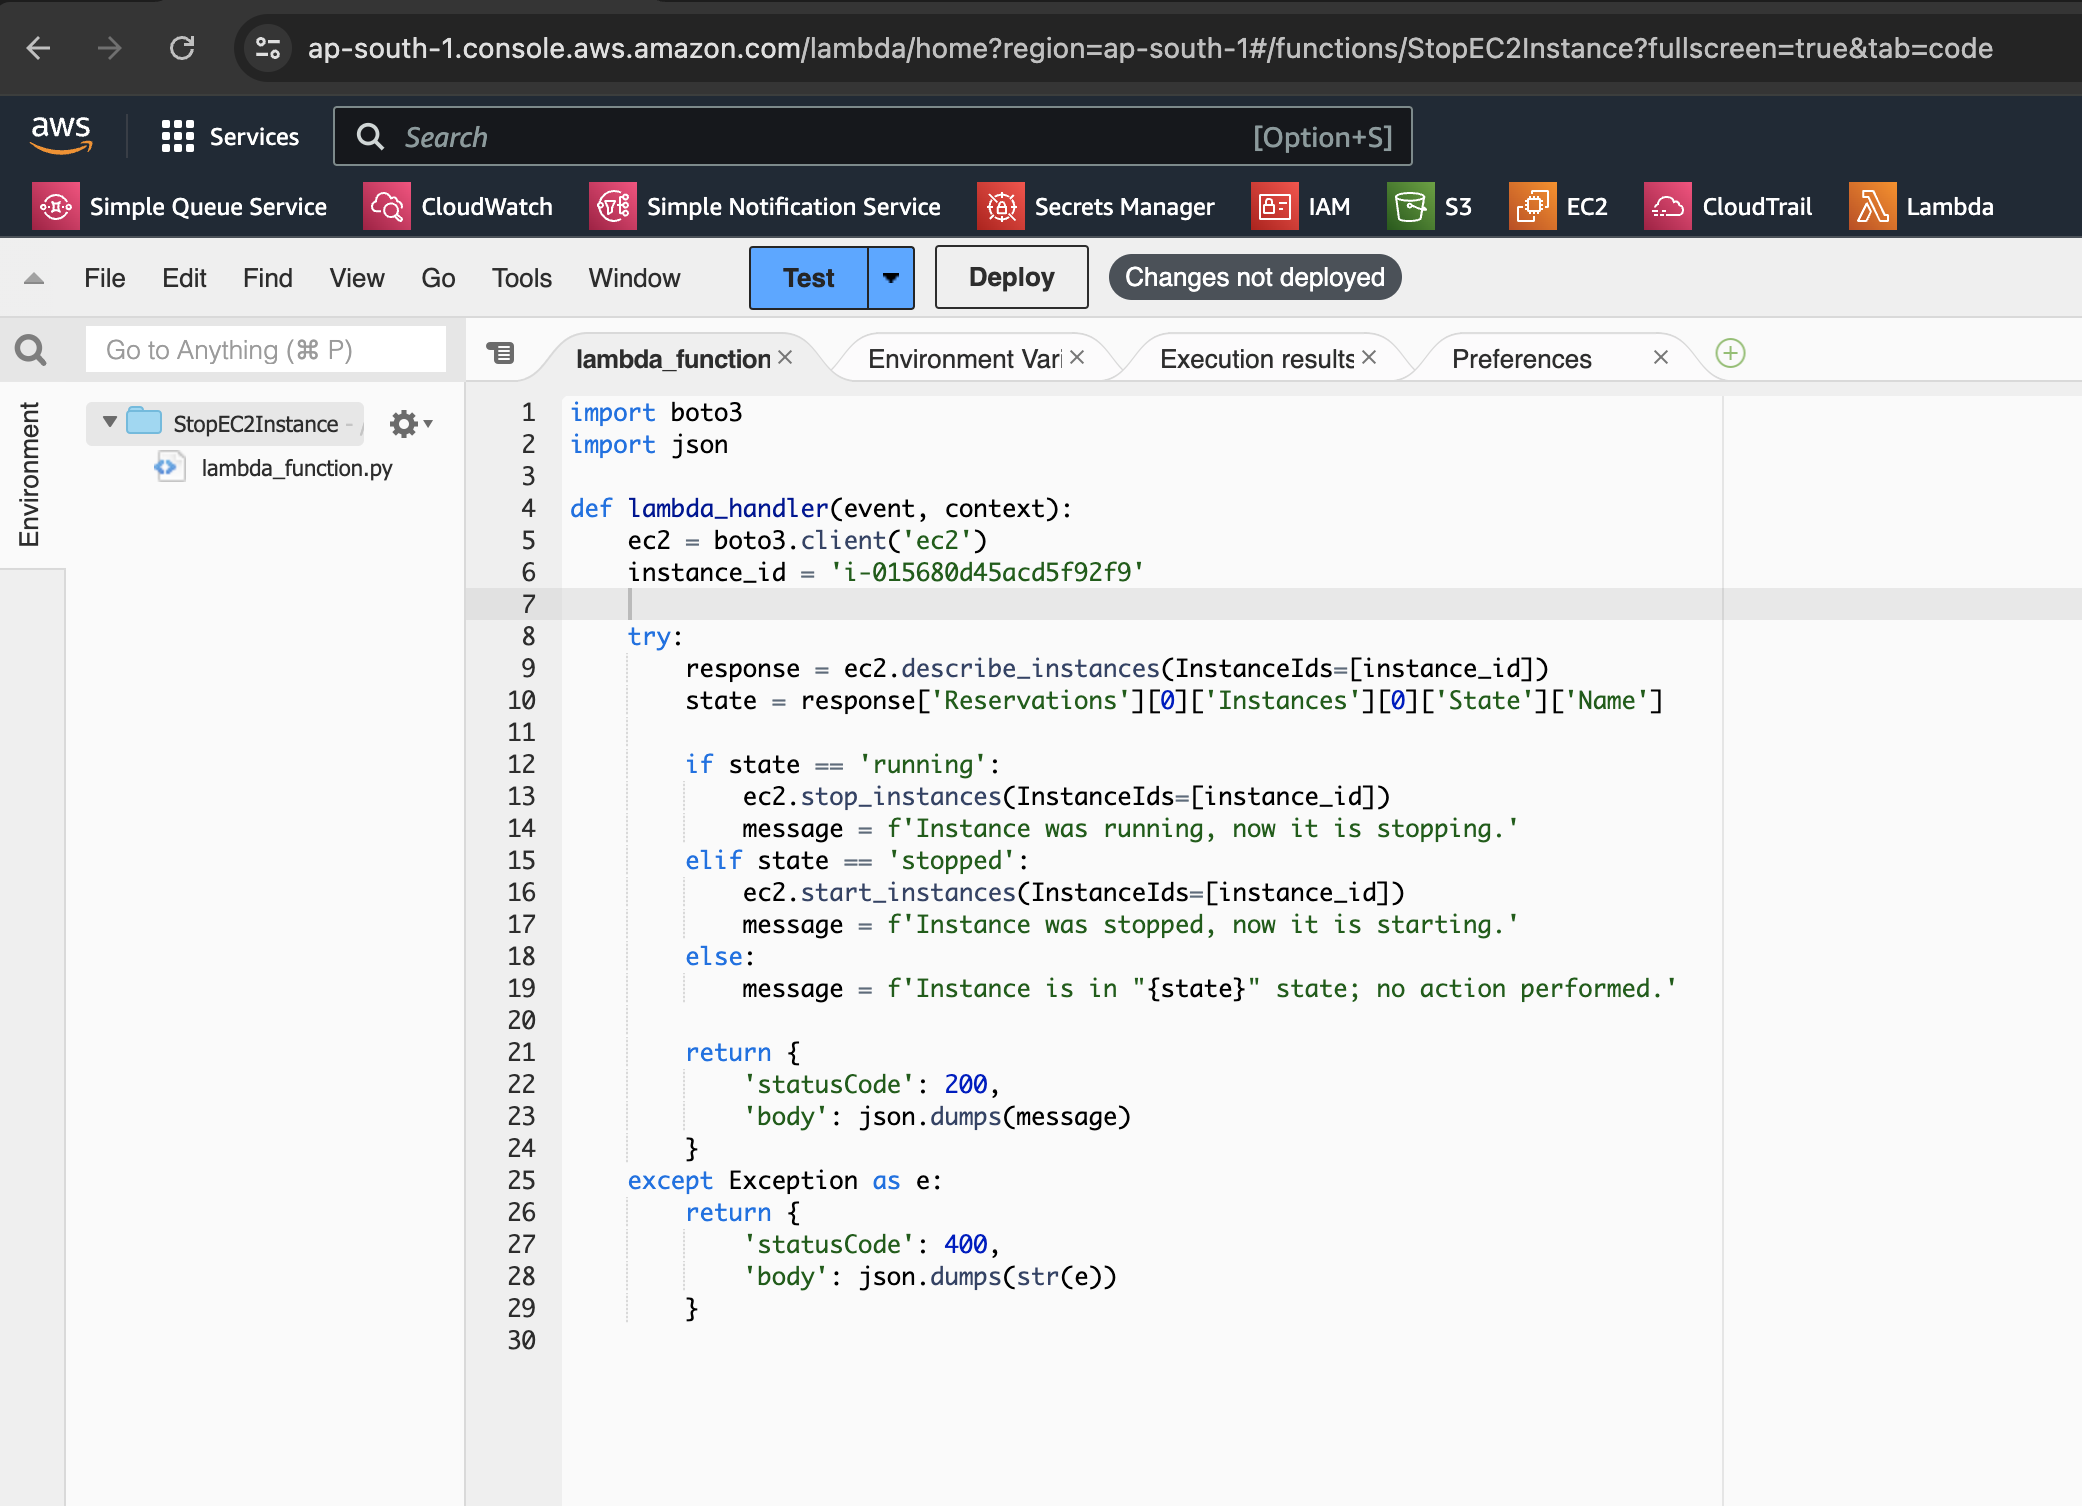This screenshot has width=2082, height=1506.
Task: Open the Simple Queue Service shortcut
Action: pos(182,206)
